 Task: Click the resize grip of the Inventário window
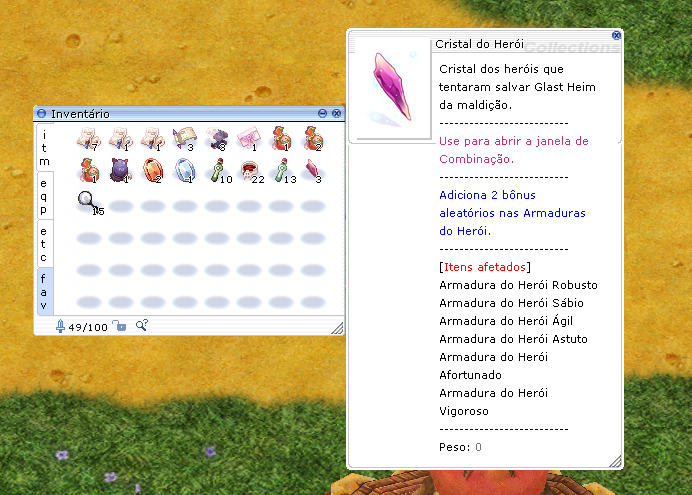tap(337, 328)
